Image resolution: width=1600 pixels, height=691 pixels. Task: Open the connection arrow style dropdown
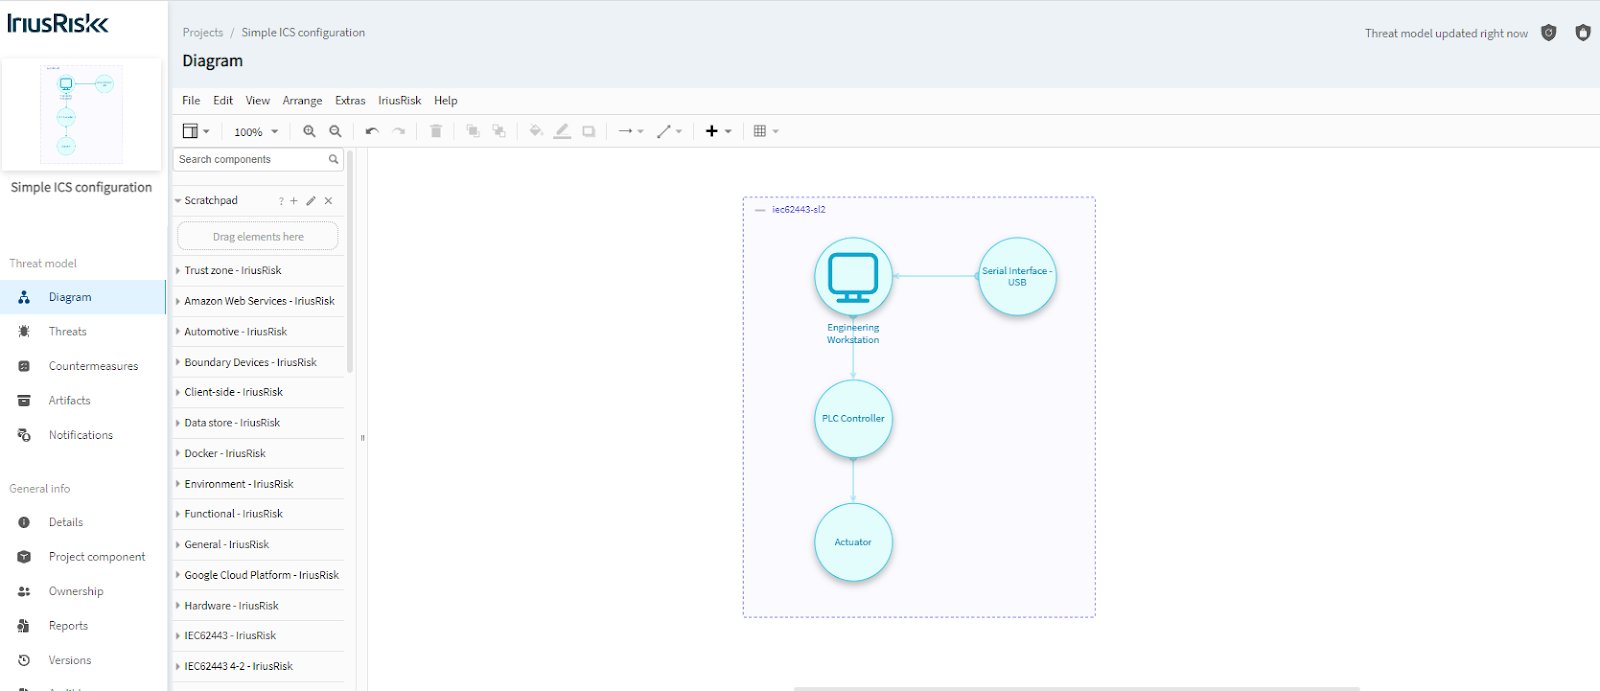coord(630,131)
